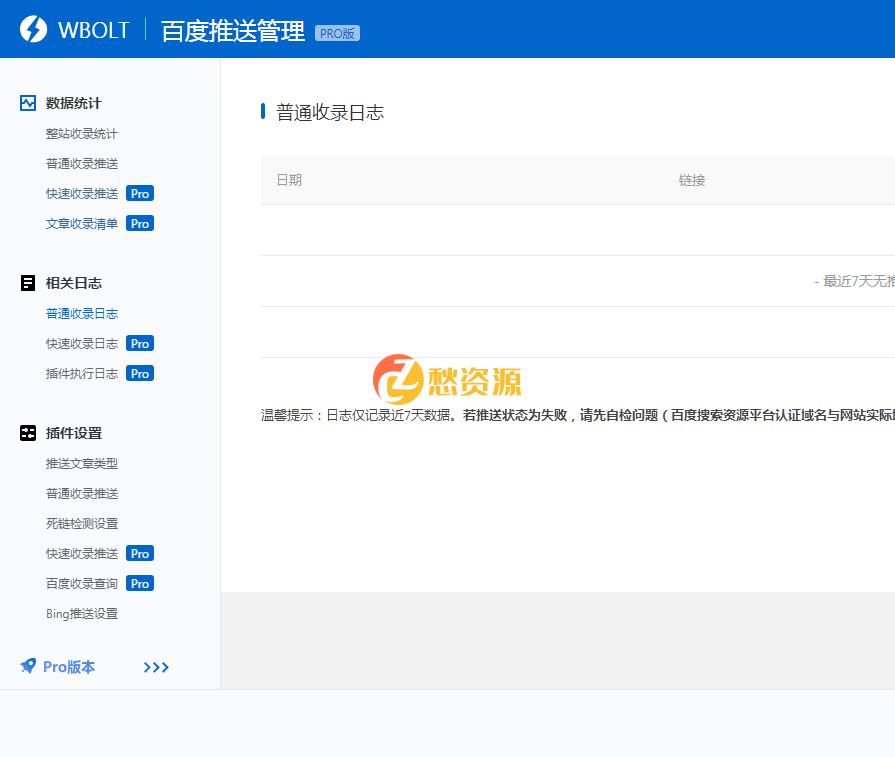This screenshot has width=895, height=757.
Task: Click the Pro badge next to 文章收录清单
Action: click(139, 223)
